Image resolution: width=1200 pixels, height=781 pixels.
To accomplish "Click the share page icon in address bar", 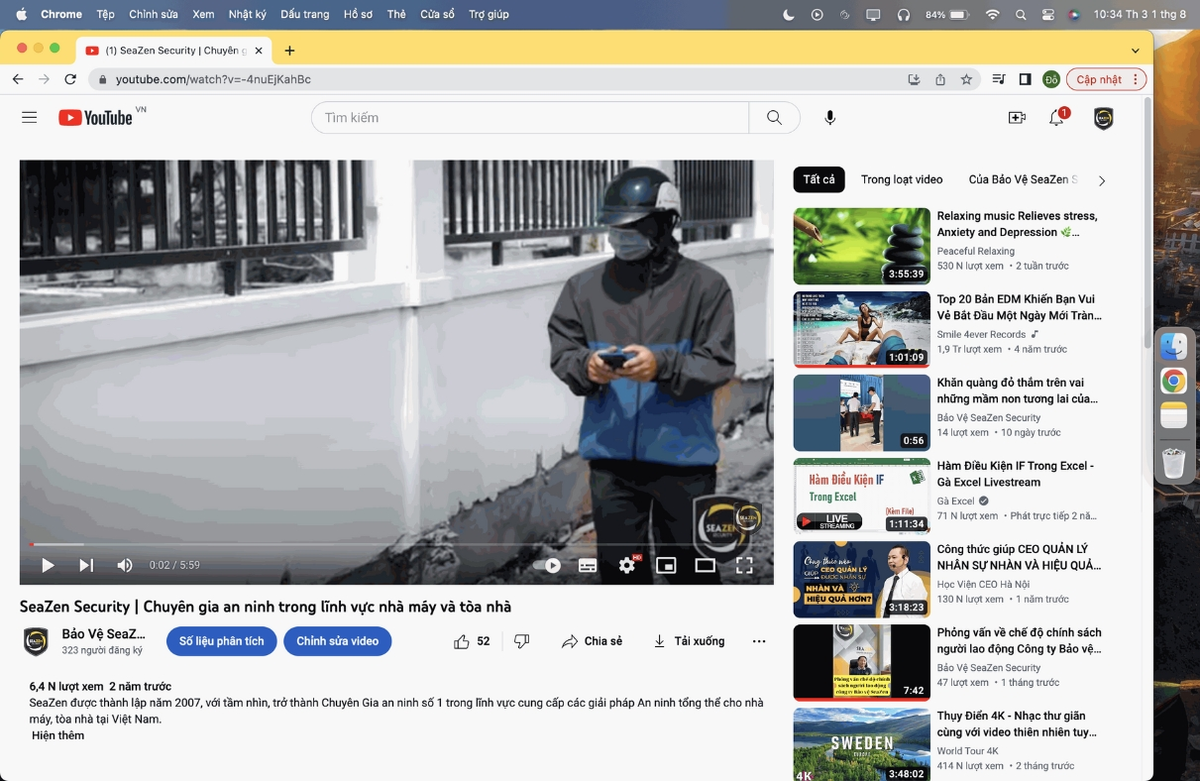I will [940, 79].
